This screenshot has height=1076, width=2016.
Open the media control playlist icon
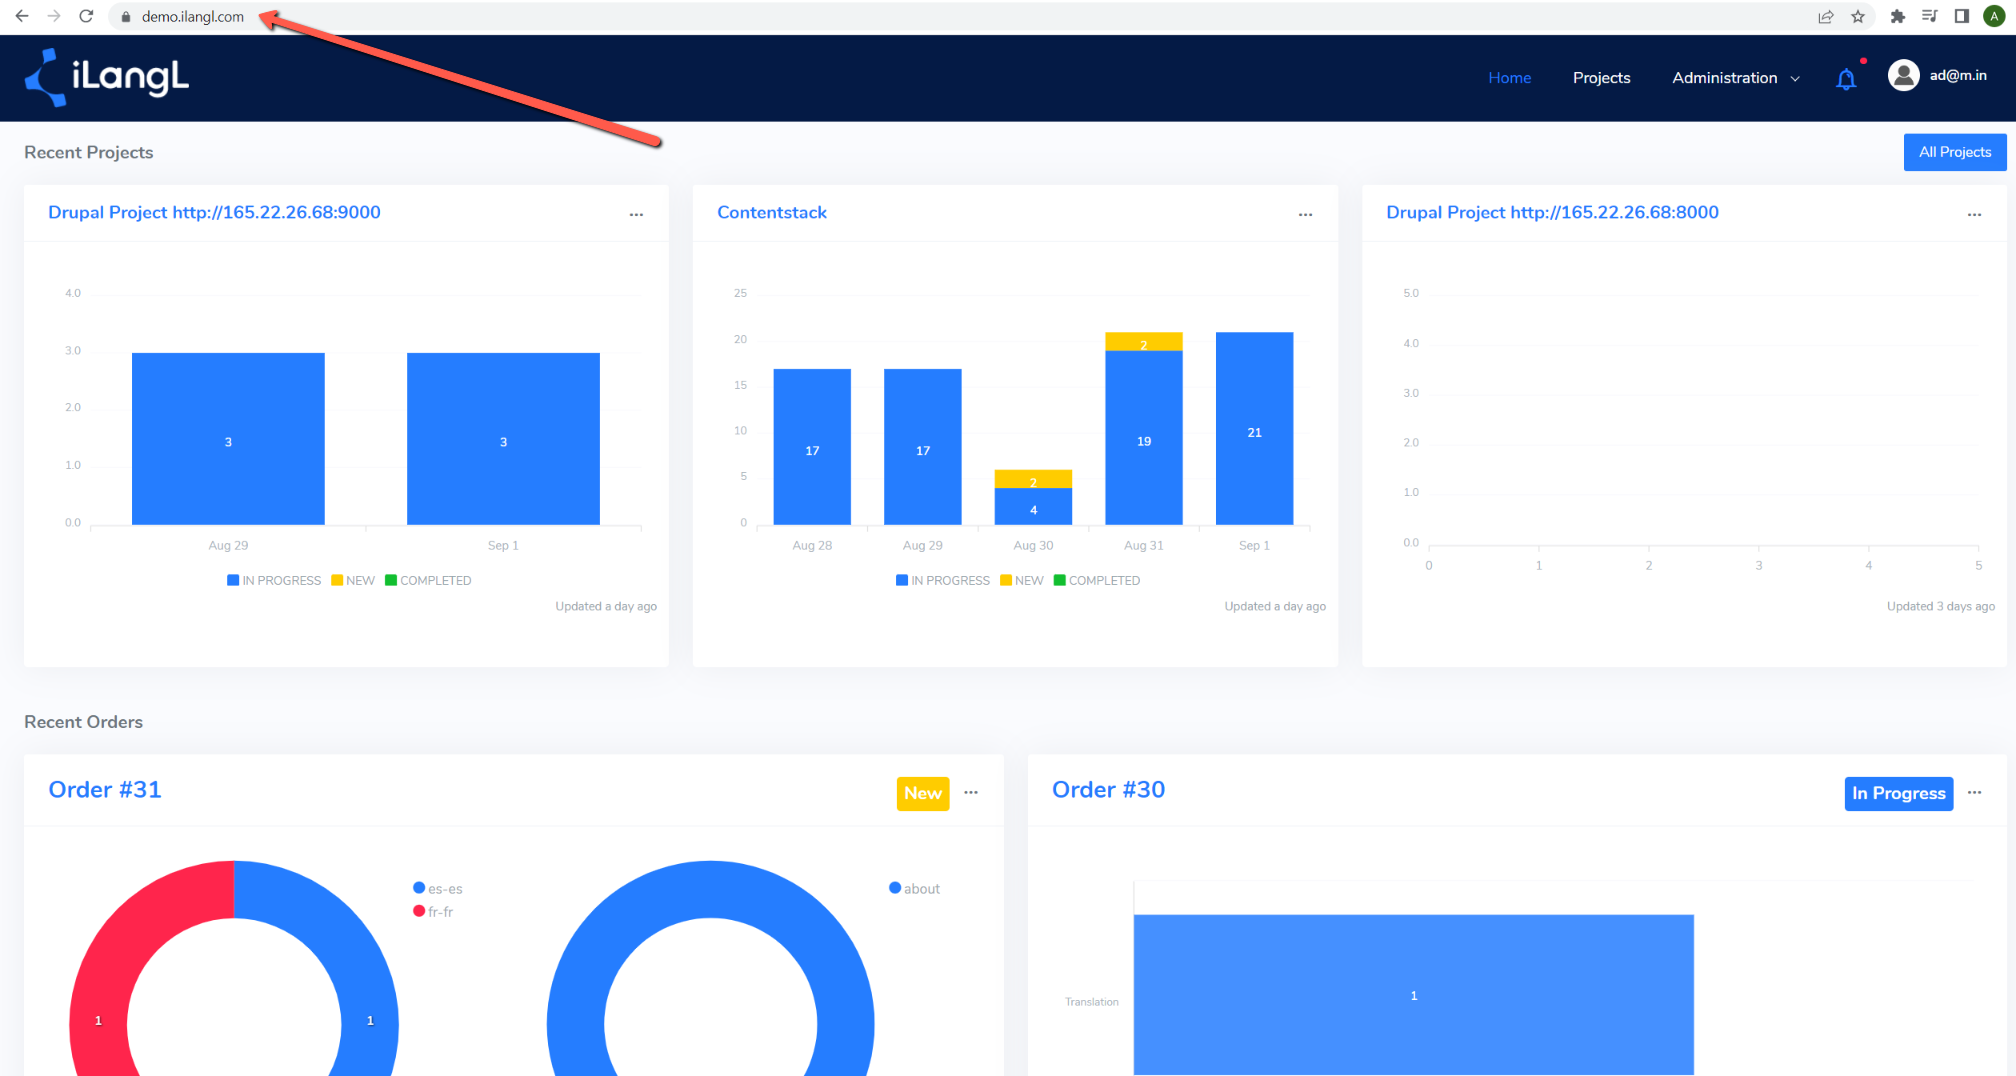tap(1930, 16)
